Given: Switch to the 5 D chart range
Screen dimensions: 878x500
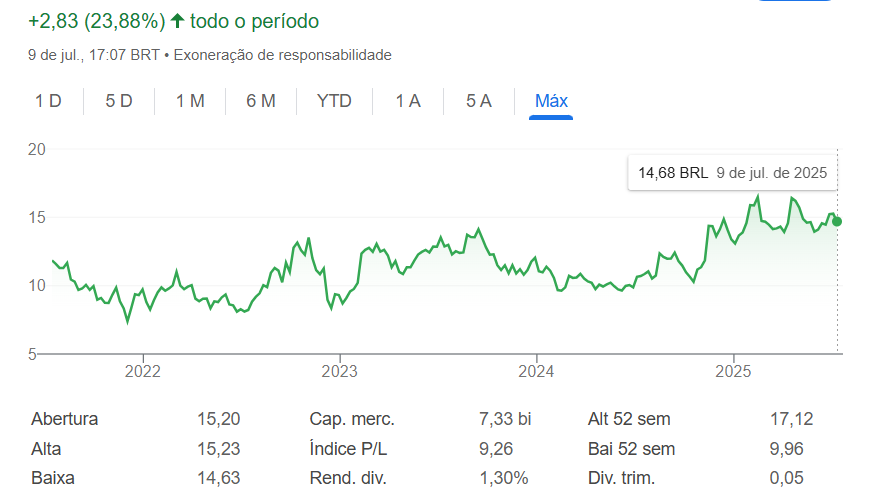Looking at the screenshot, I should pyautogui.click(x=119, y=101).
